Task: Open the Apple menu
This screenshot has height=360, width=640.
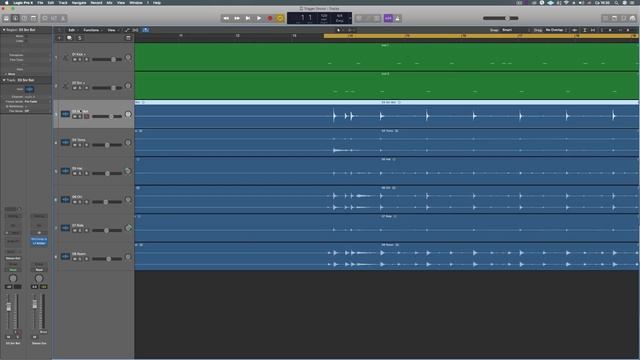Action: [x=6, y=2]
